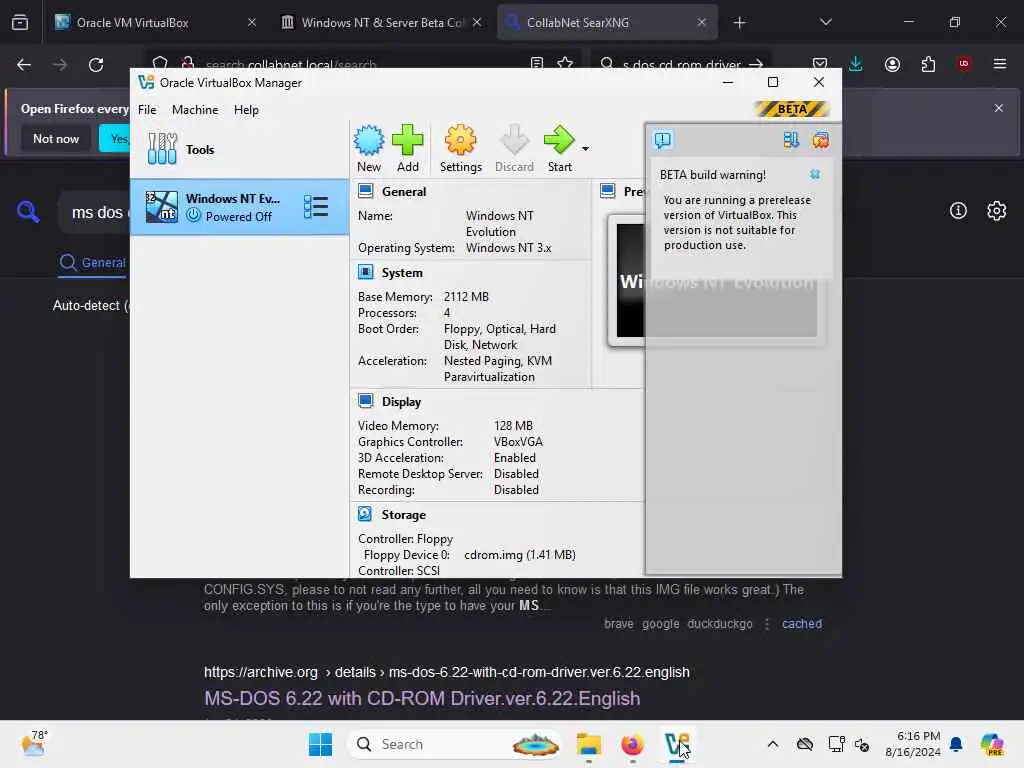
Task: Click the SearXNG magnifier search icon
Action: click(28, 212)
